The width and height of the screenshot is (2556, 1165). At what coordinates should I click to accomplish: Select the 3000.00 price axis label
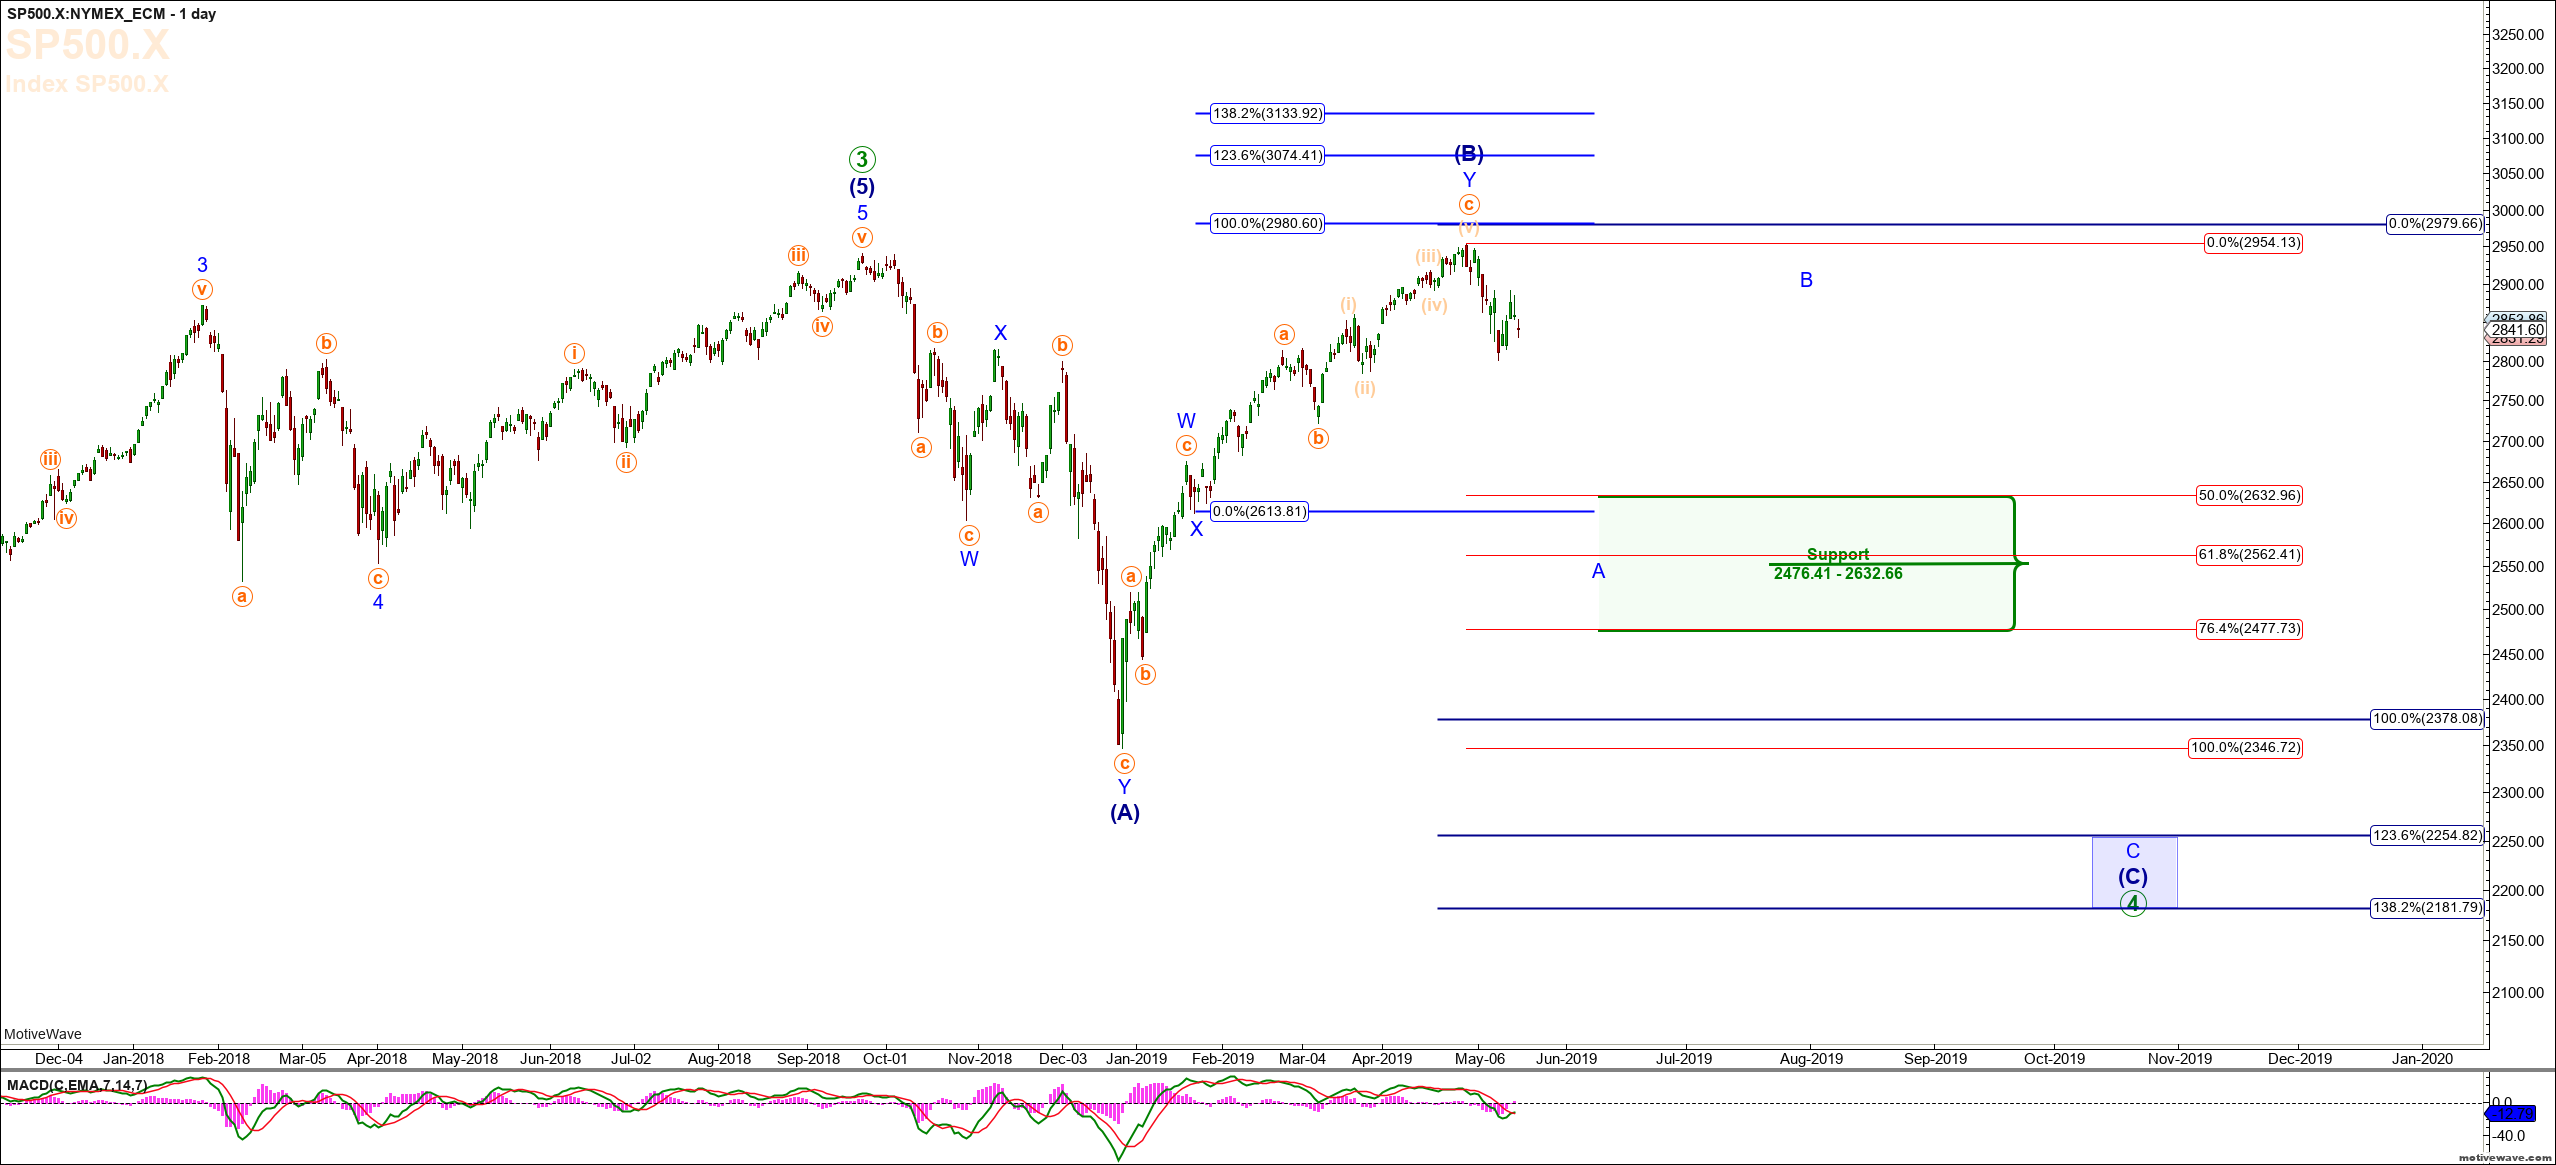pos(2518,210)
